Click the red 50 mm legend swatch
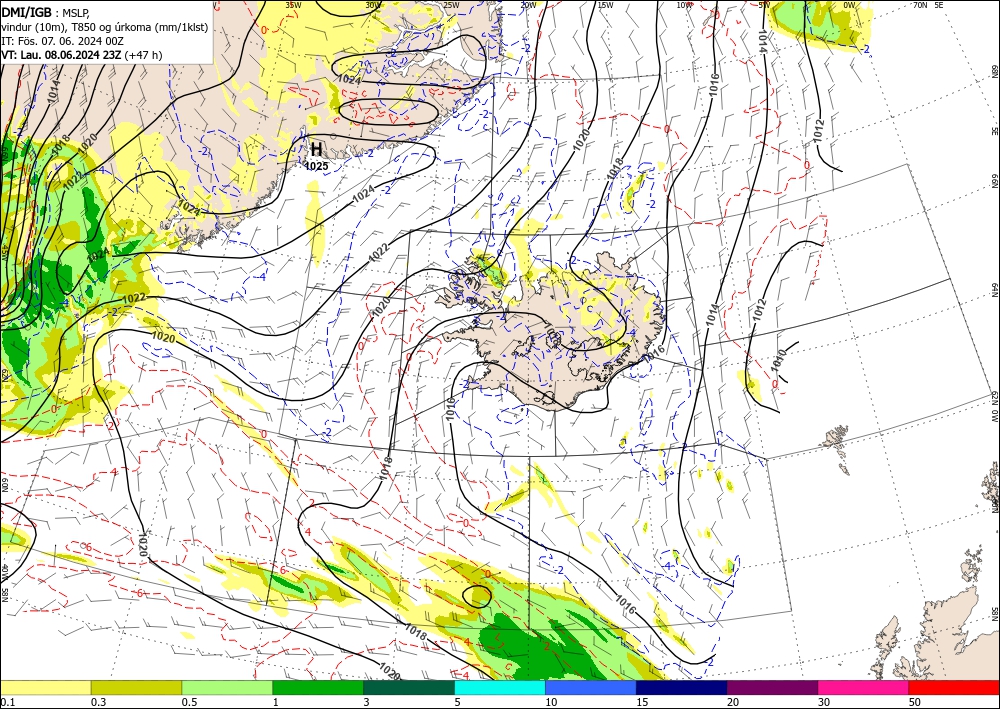The width and height of the screenshot is (1000, 709). pos(954,687)
